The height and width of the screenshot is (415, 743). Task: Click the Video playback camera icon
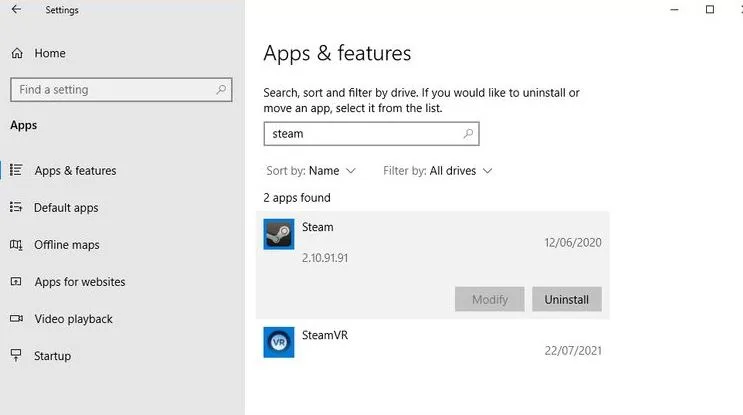[16, 318]
